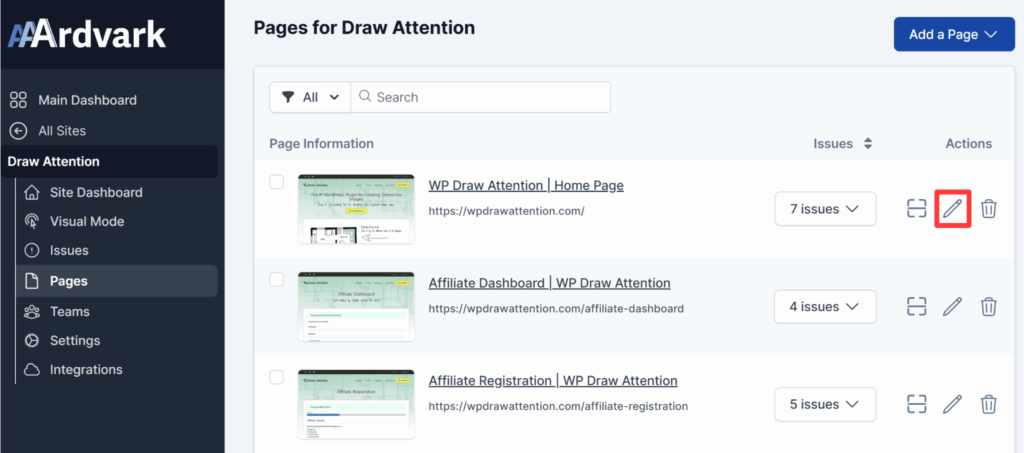Image resolution: width=1024 pixels, height=453 pixels.
Task: Click the edit pencil for Home Page row
Action: (x=953, y=209)
